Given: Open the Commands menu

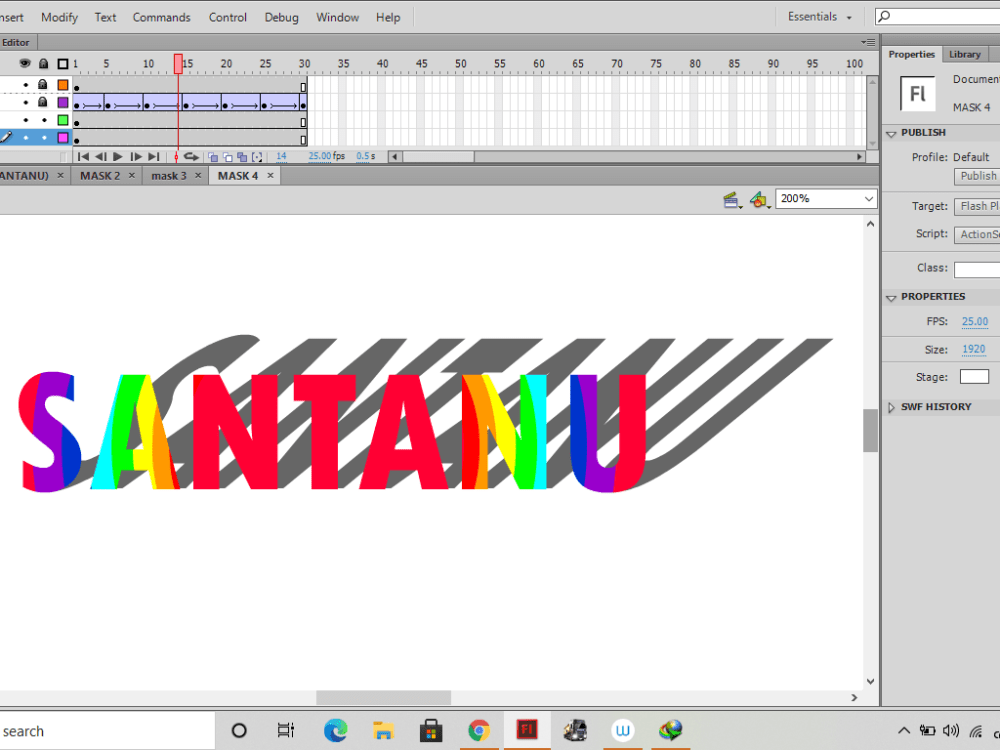Looking at the screenshot, I should coord(161,17).
